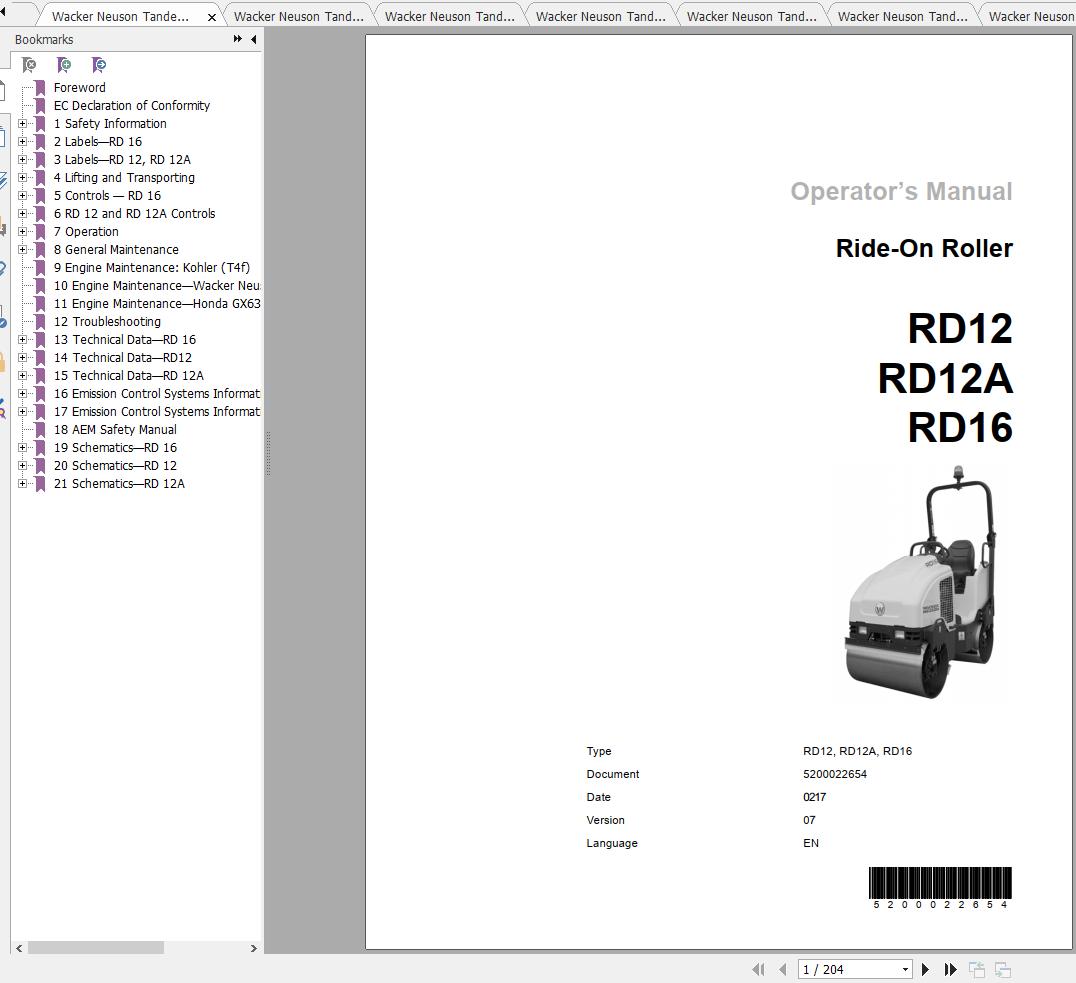
Task: Expand the 1 Safety Information bookmark
Action: pos(22,123)
